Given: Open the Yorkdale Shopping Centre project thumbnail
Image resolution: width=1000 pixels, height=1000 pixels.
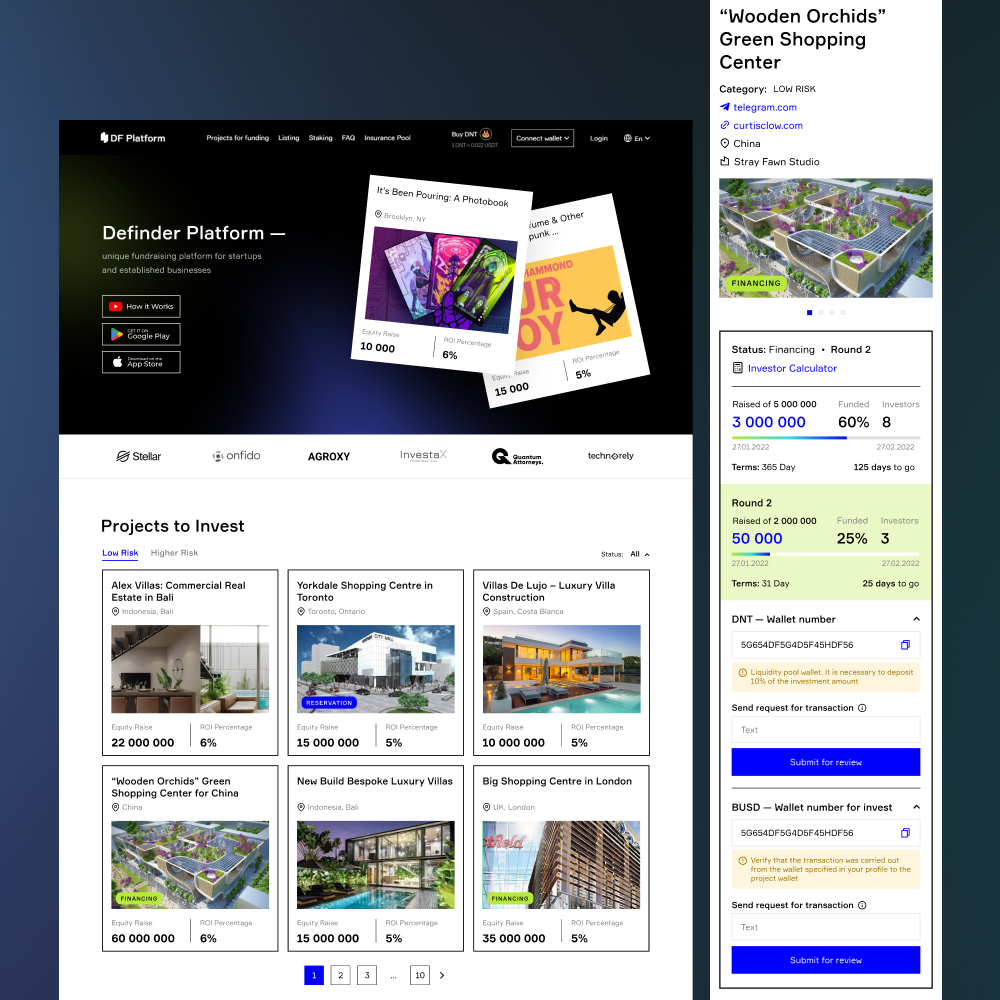Looking at the screenshot, I should click(x=376, y=668).
